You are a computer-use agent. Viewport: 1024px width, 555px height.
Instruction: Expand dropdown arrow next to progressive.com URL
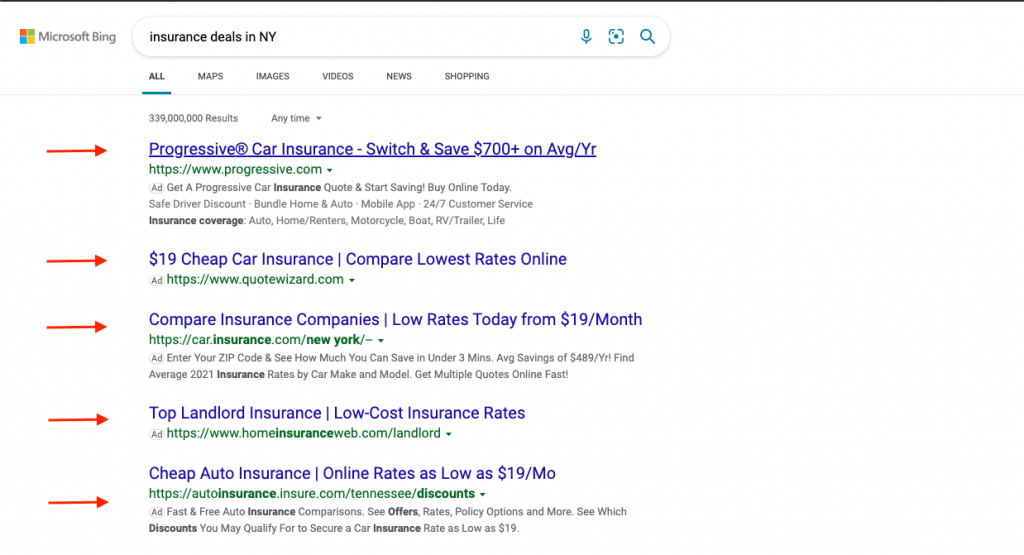tap(330, 171)
